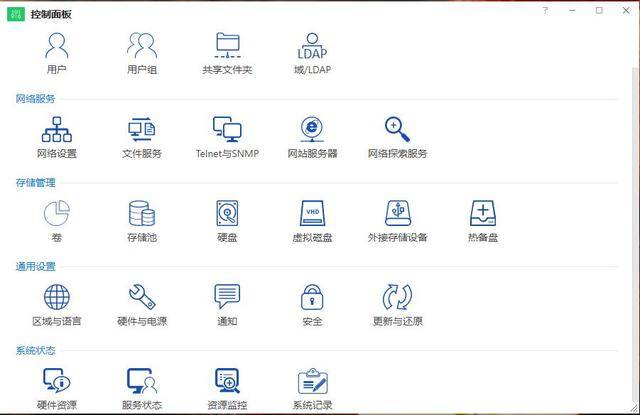Minimize the control panel window
The width and height of the screenshot is (640, 415).
[x=572, y=11]
